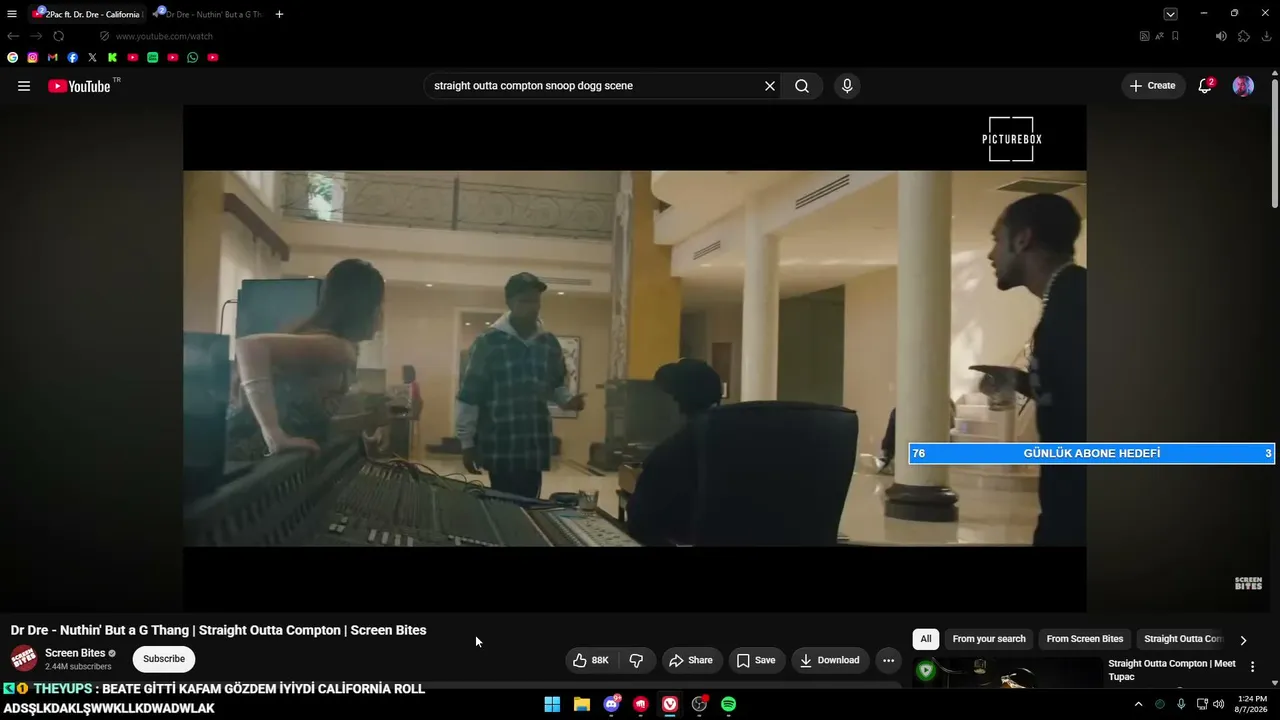The image size is (1280, 720).
Task: Like the video with 88K likes
Action: (591, 660)
